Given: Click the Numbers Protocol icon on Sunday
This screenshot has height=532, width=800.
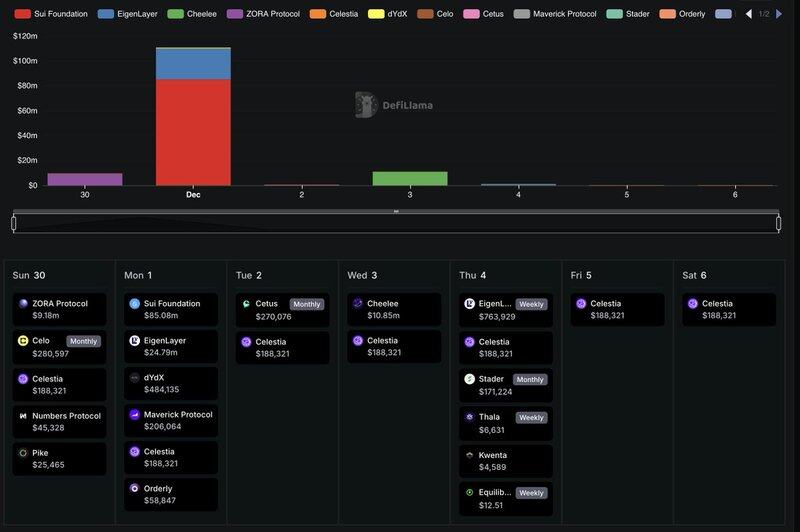Looking at the screenshot, I should click(x=23, y=416).
